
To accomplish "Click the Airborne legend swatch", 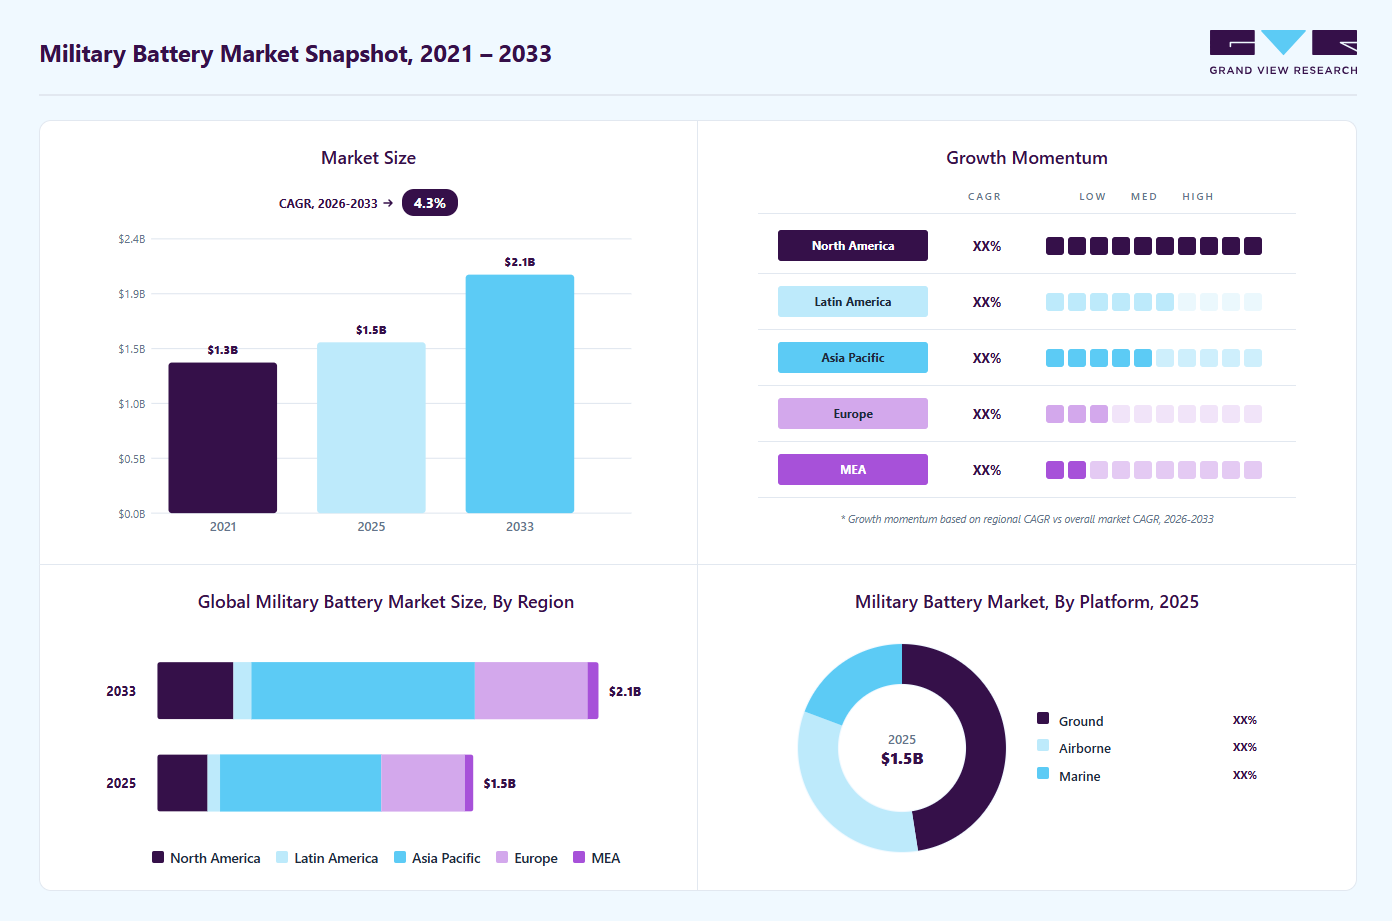I will pos(1043,745).
